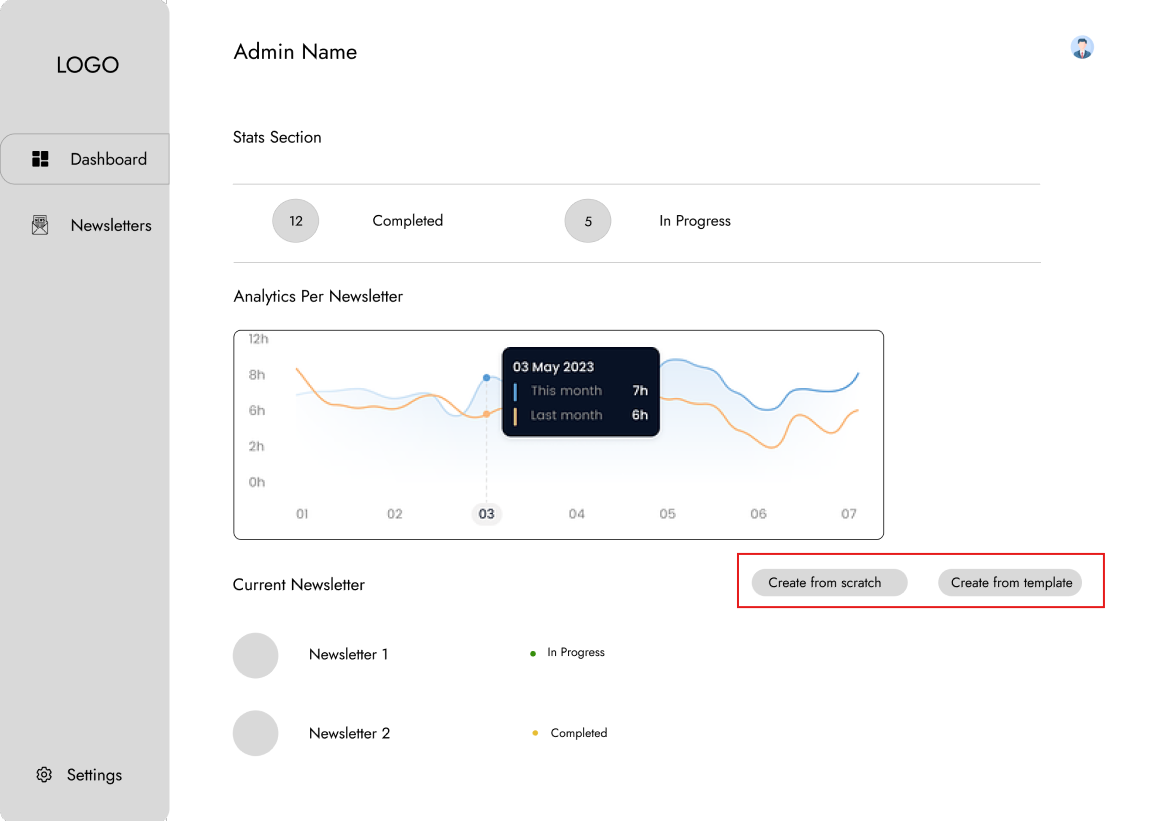This screenshot has height=821, width=1153.
Task: Click the Newsletters envelope icon
Action: click(x=40, y=225)
